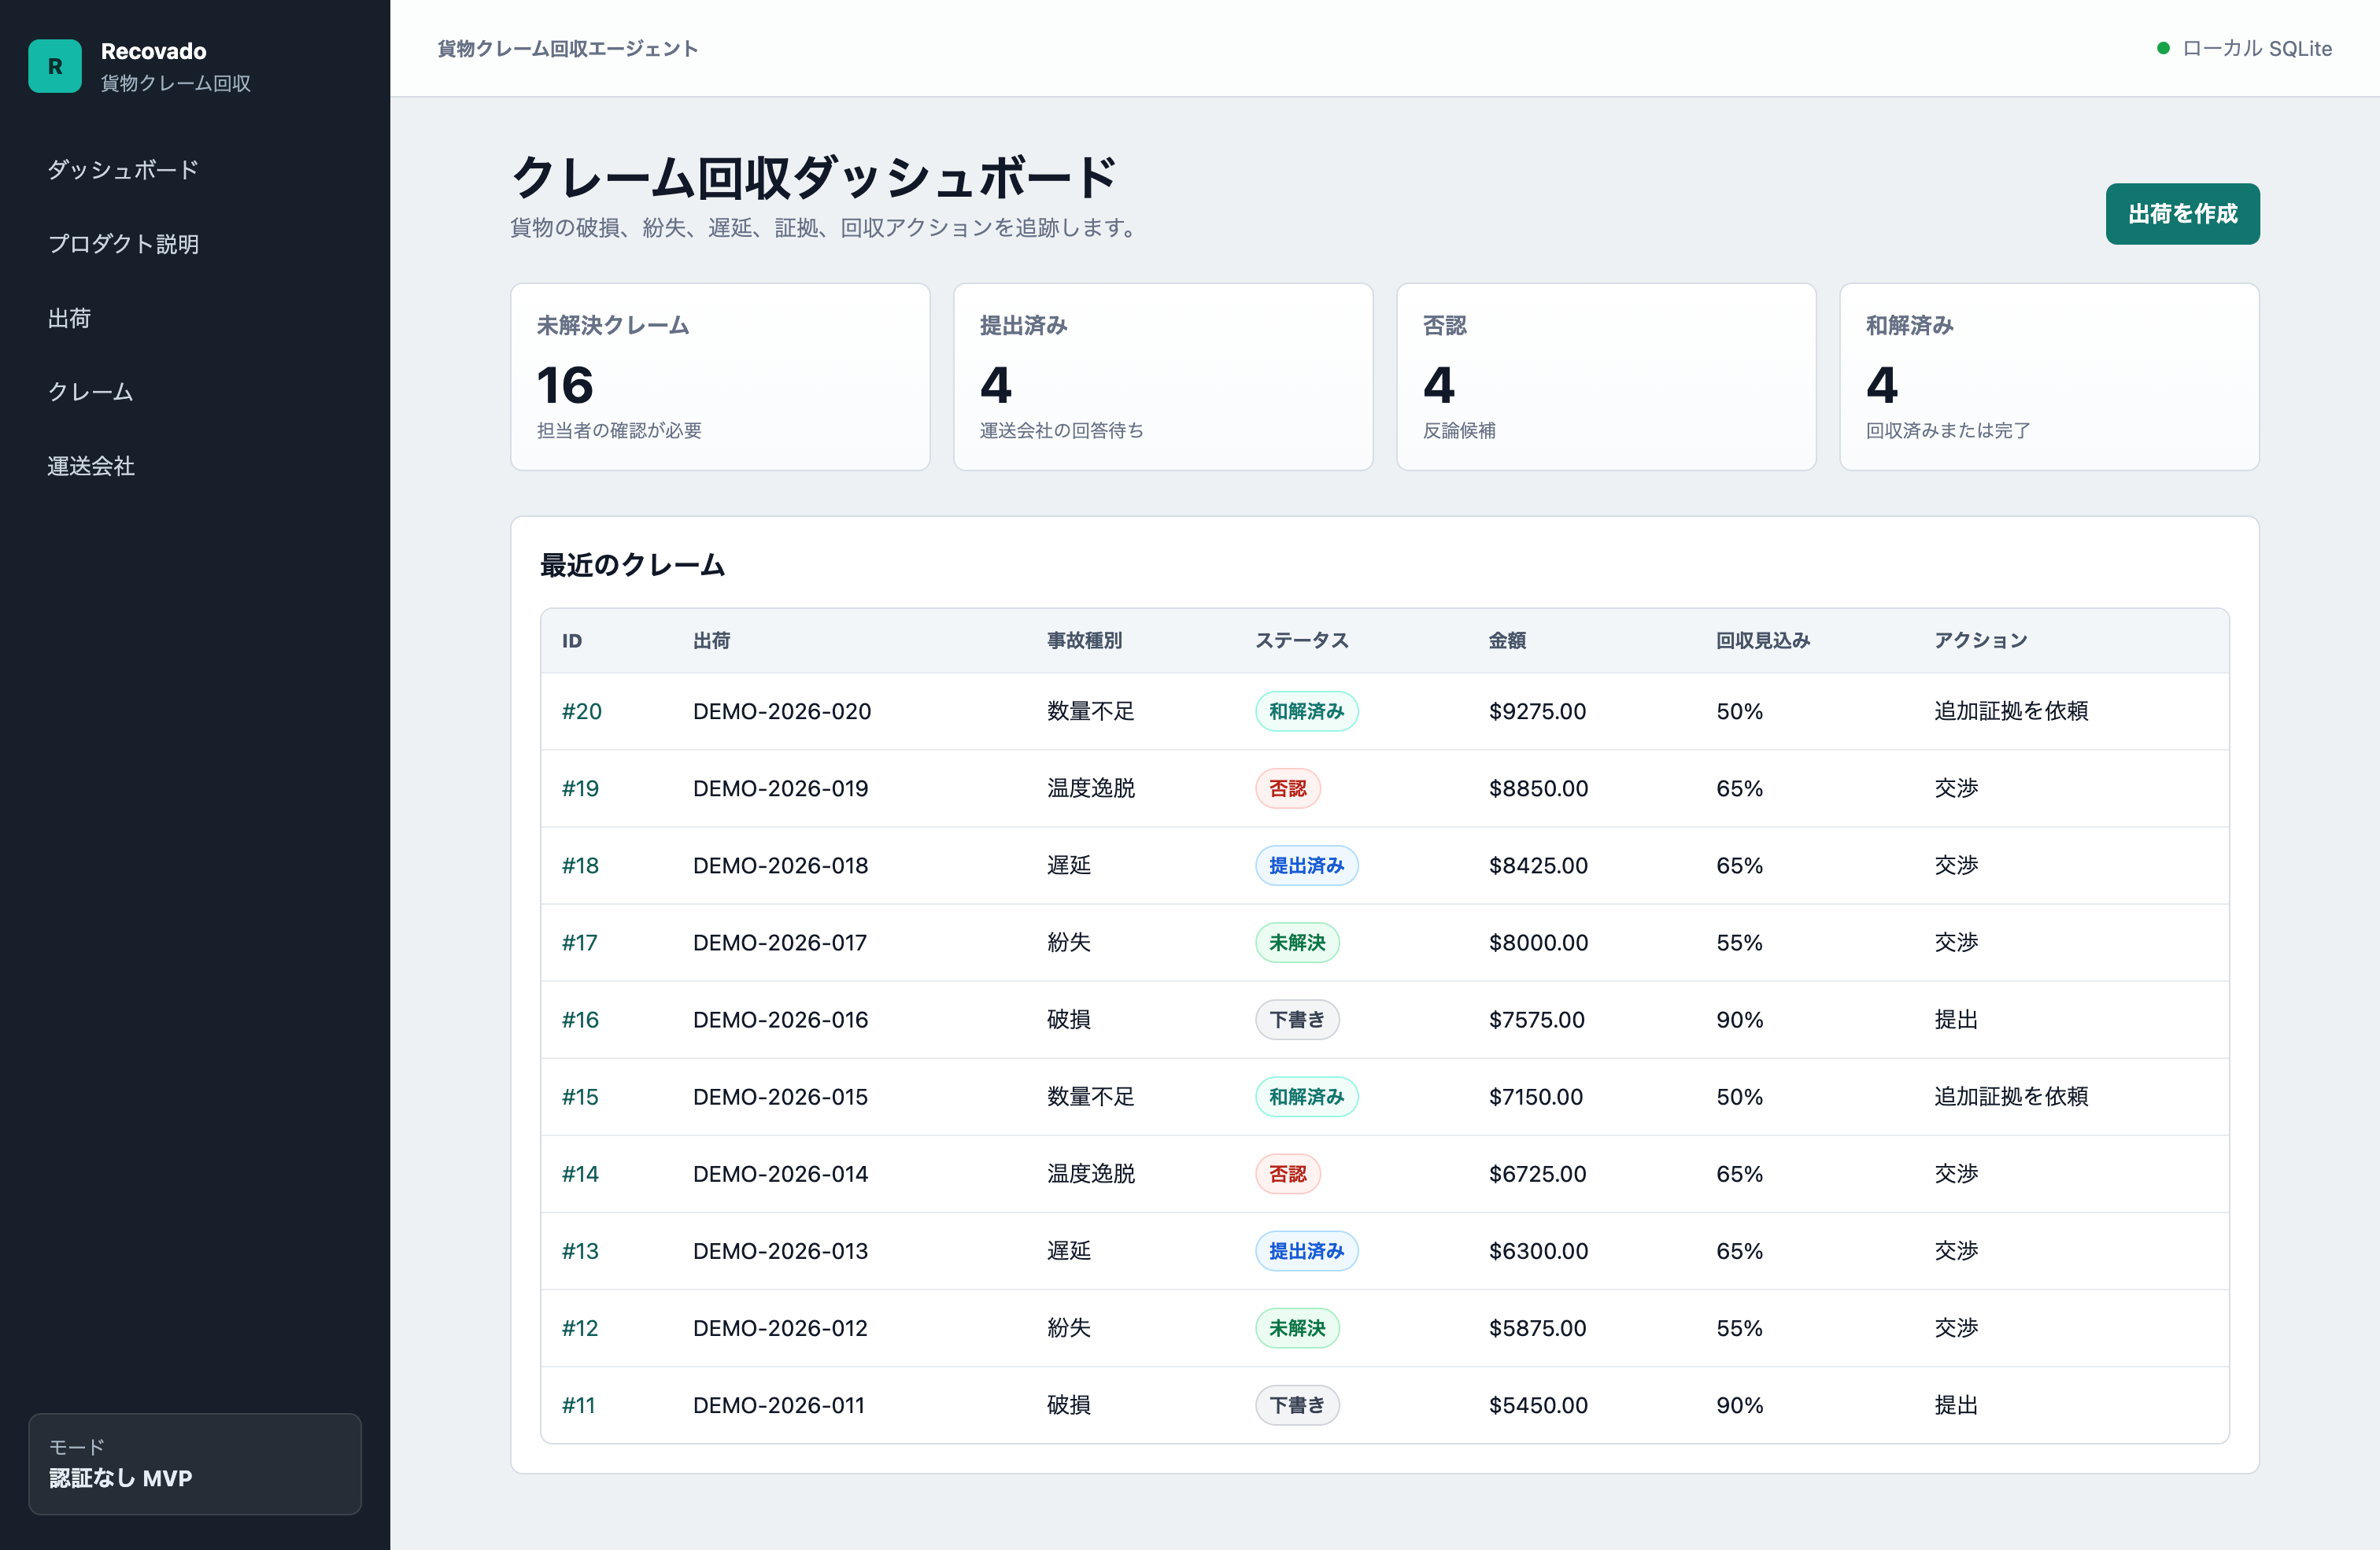This screenshot has width=2380, height=1550.
Task: Click the 認証なし MVP mode box
Action: [195, 1463]
